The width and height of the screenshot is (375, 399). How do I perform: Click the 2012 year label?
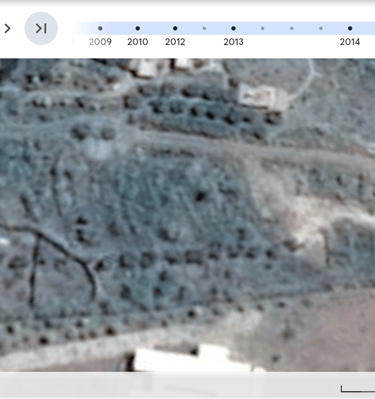click(175, 42)
